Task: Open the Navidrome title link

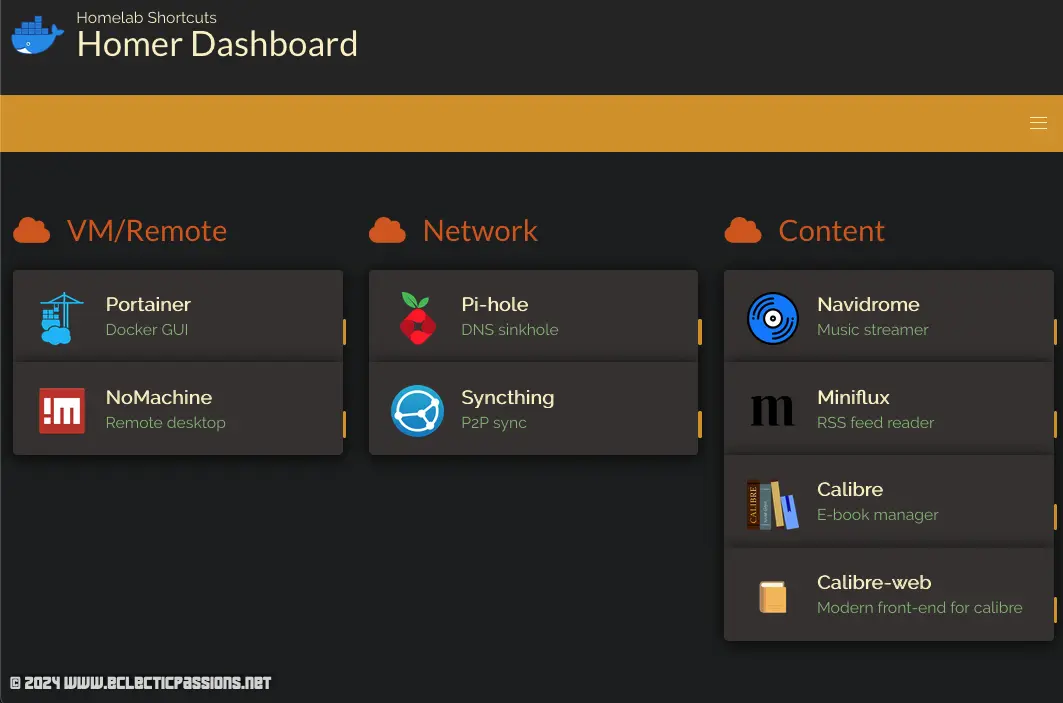Action: tap(868, 304)
